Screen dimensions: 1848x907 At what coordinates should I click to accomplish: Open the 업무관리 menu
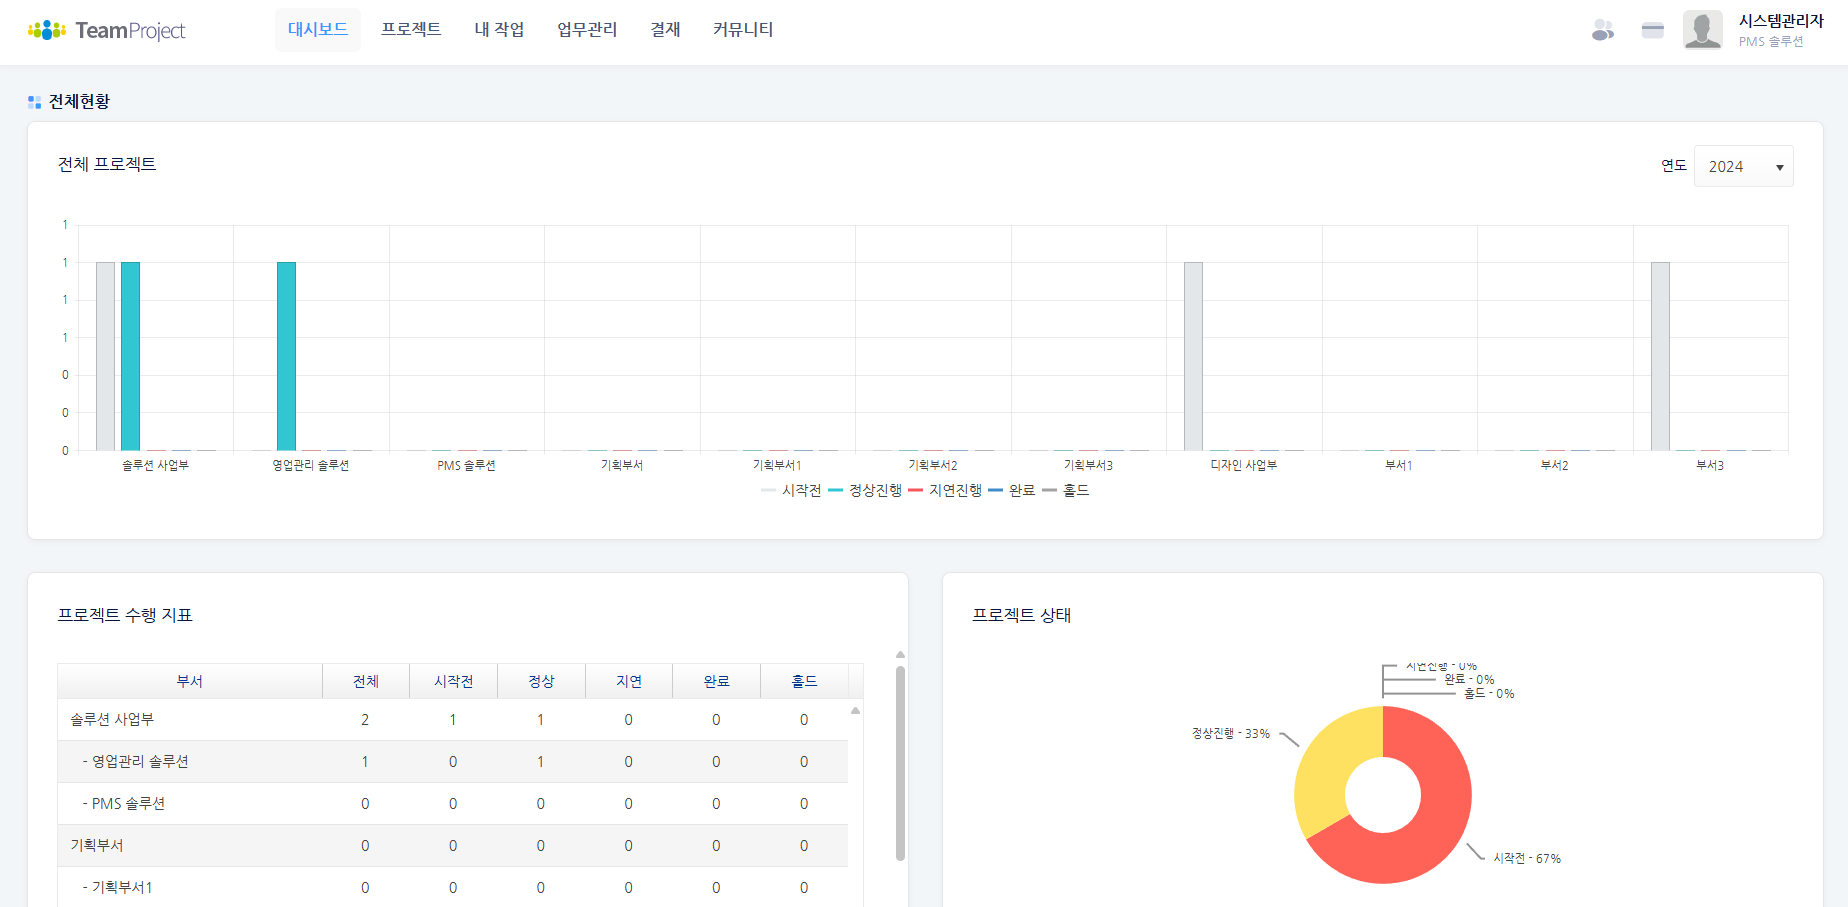tap(587, 30)
